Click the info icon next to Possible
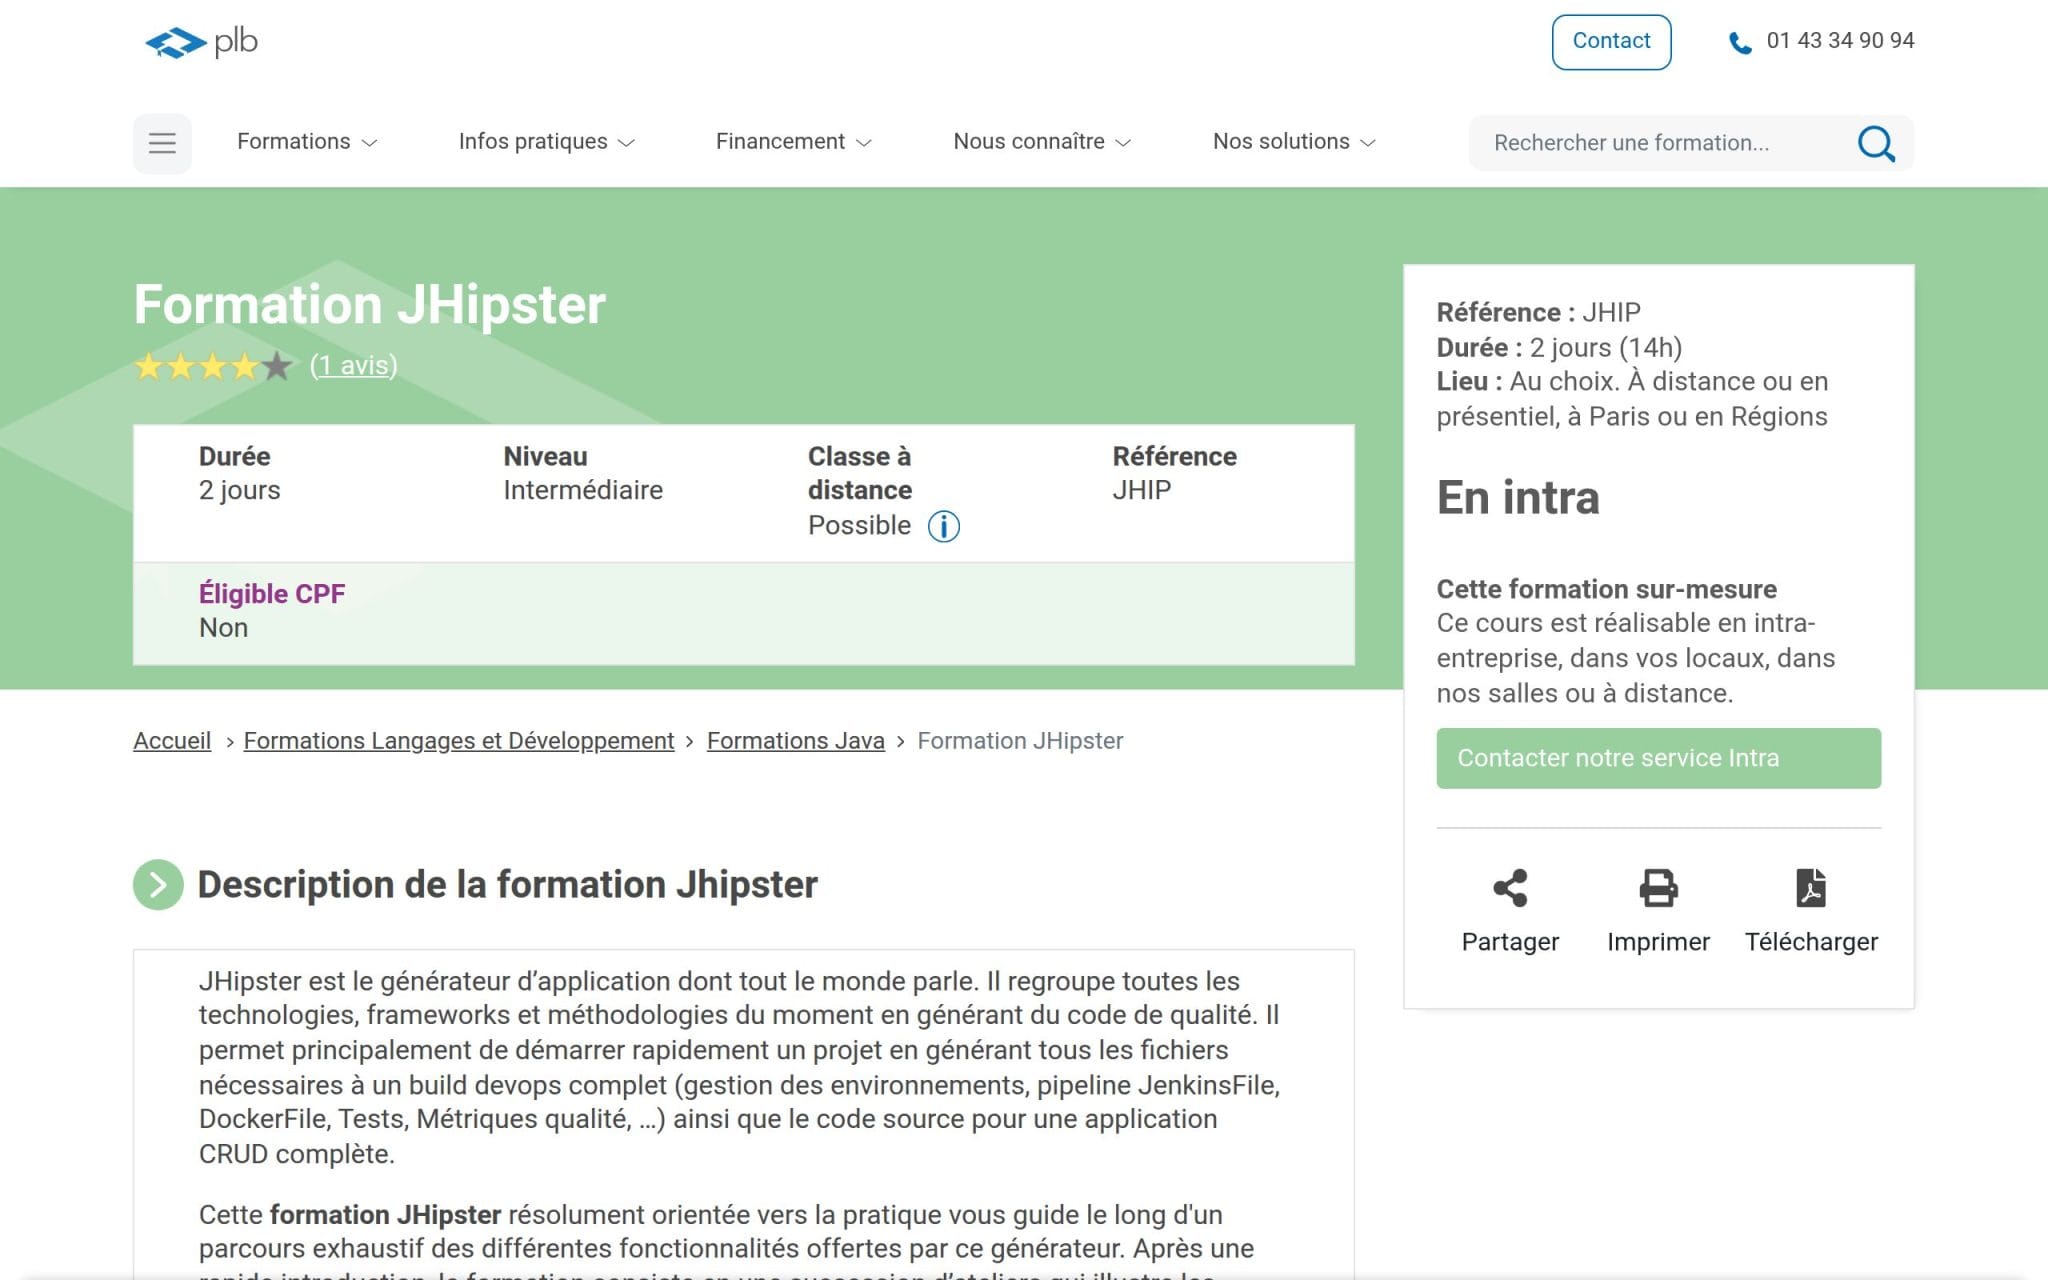This screenshot has height=1280, width=2048. [943, 526]
